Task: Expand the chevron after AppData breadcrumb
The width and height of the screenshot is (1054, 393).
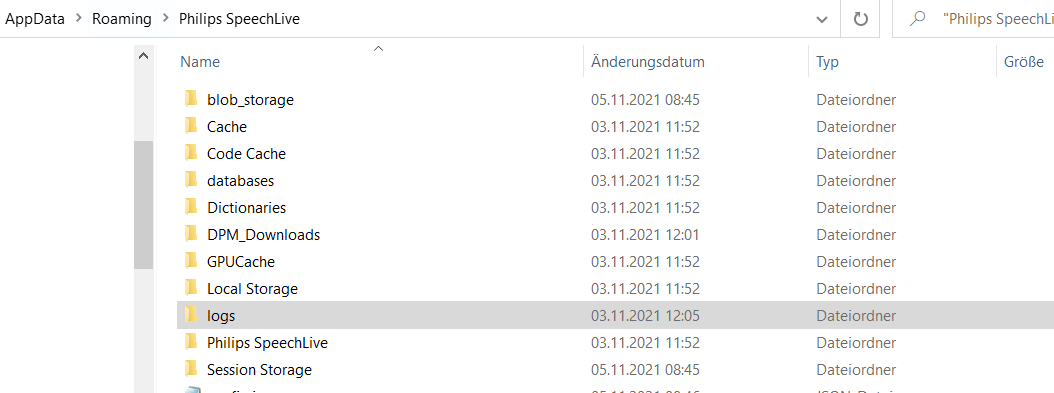Action: point(79,19)
